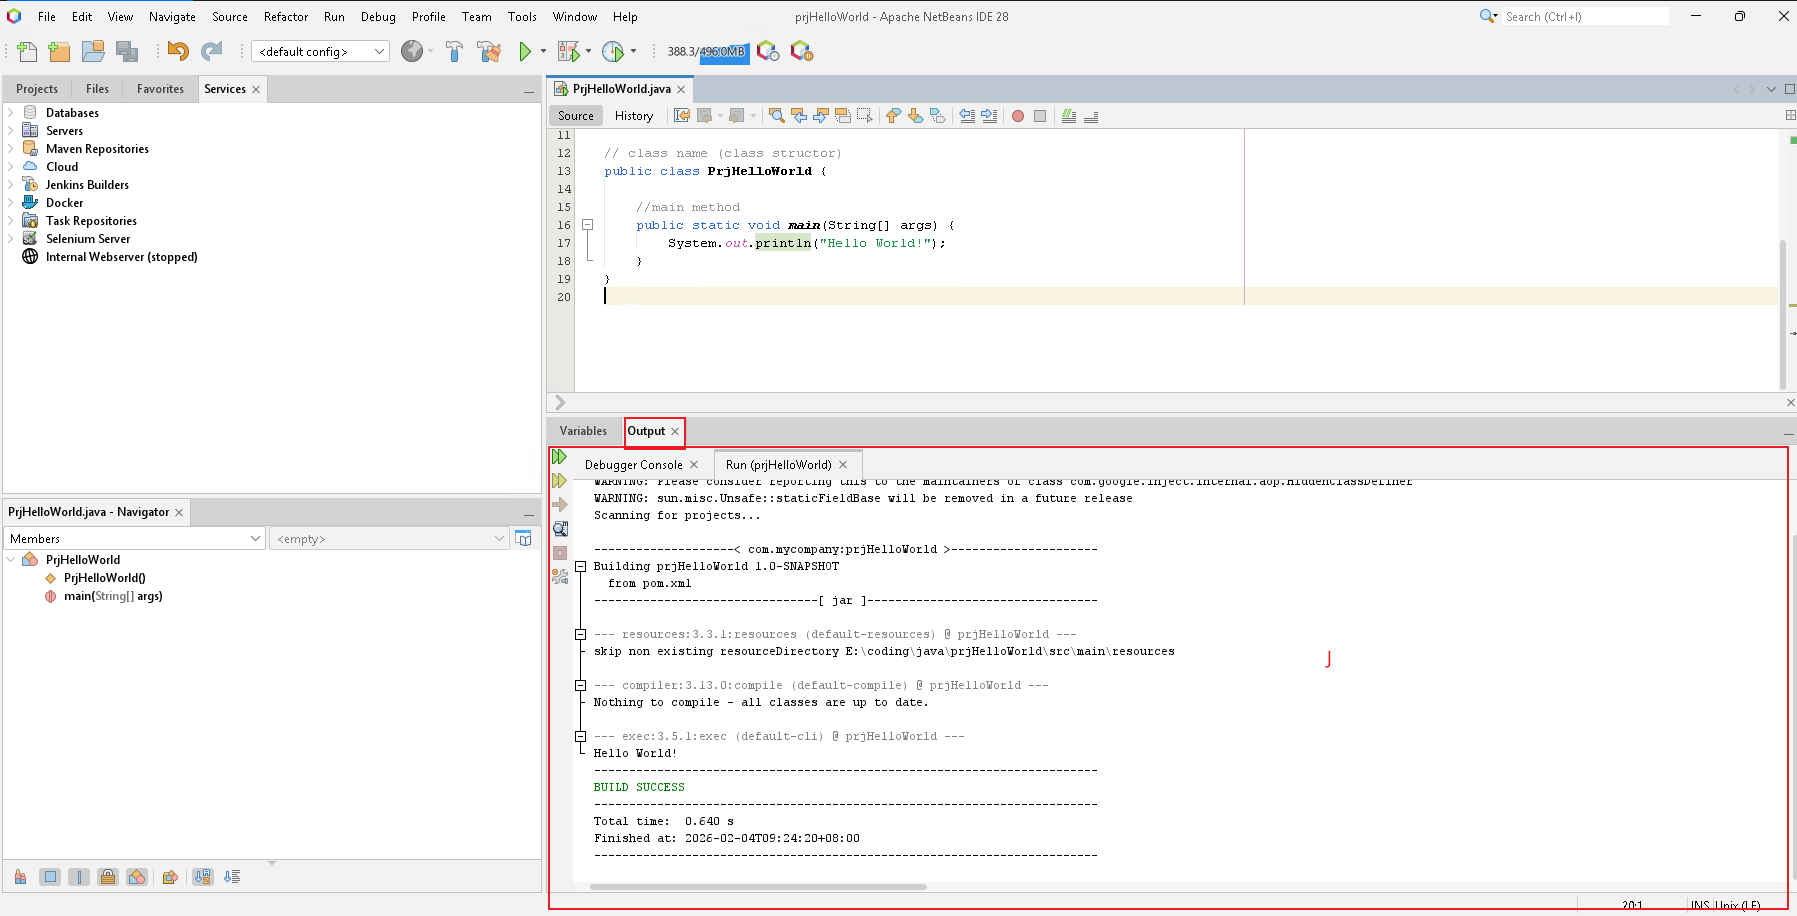This screenshot has height=916, width=1797.
Task: Select main(String[] args) in Navigator
Action: coord(113,596)
